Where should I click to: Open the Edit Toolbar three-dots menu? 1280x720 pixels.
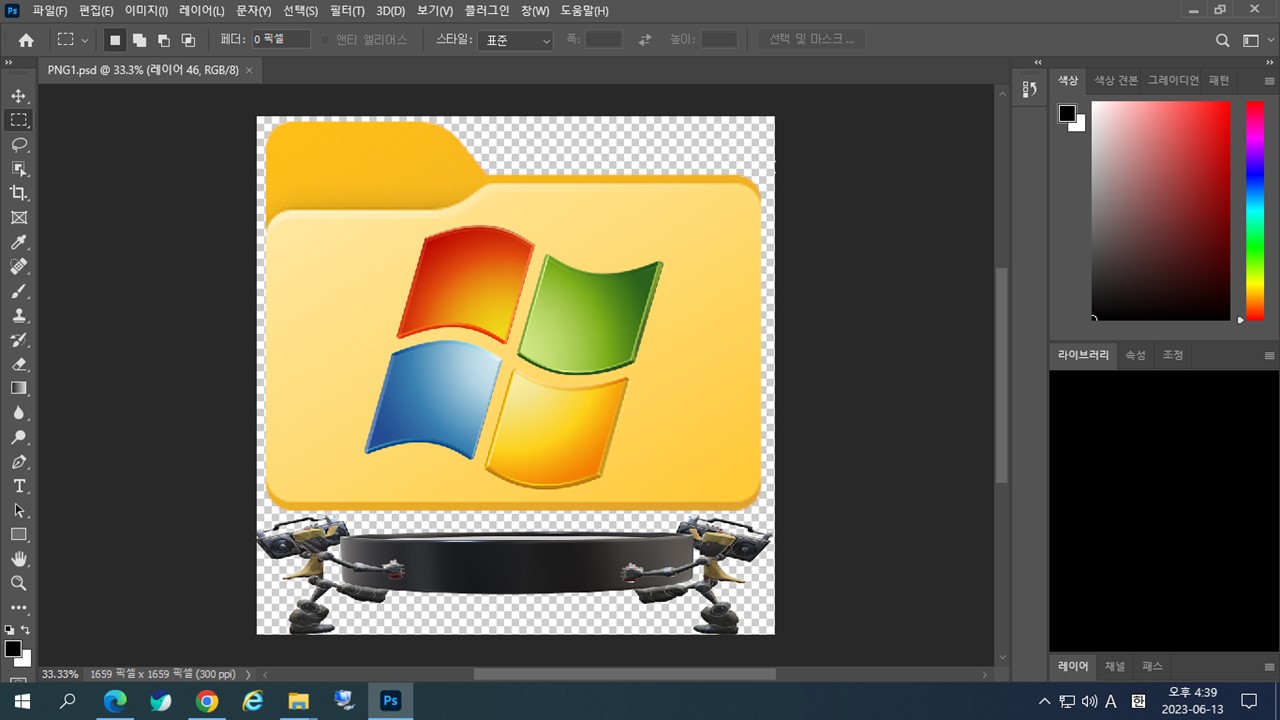(19, 607)
